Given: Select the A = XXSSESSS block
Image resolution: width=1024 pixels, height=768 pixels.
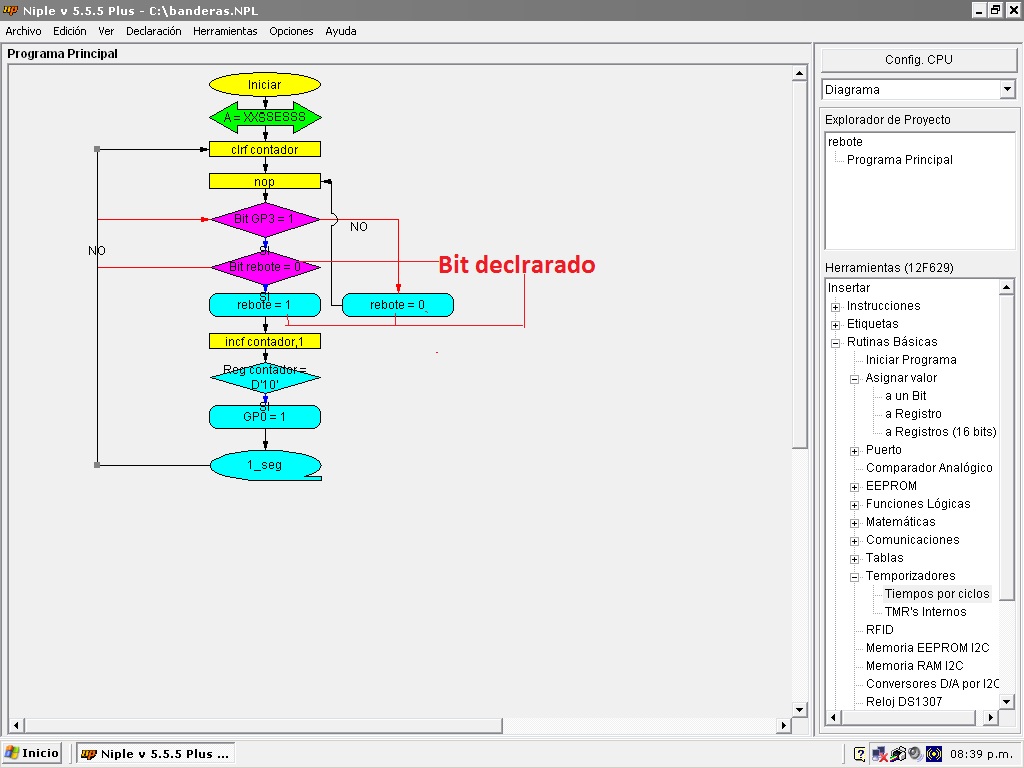Looking at the screenshot, I should point(264,118).
